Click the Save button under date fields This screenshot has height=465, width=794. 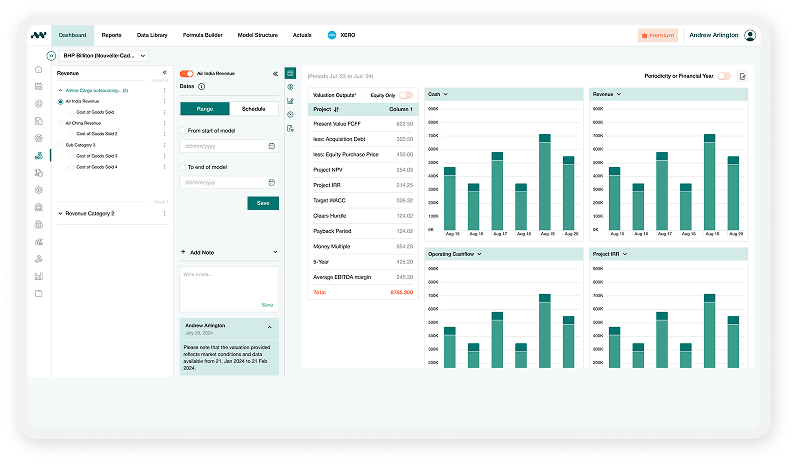[x=263, y=203]
